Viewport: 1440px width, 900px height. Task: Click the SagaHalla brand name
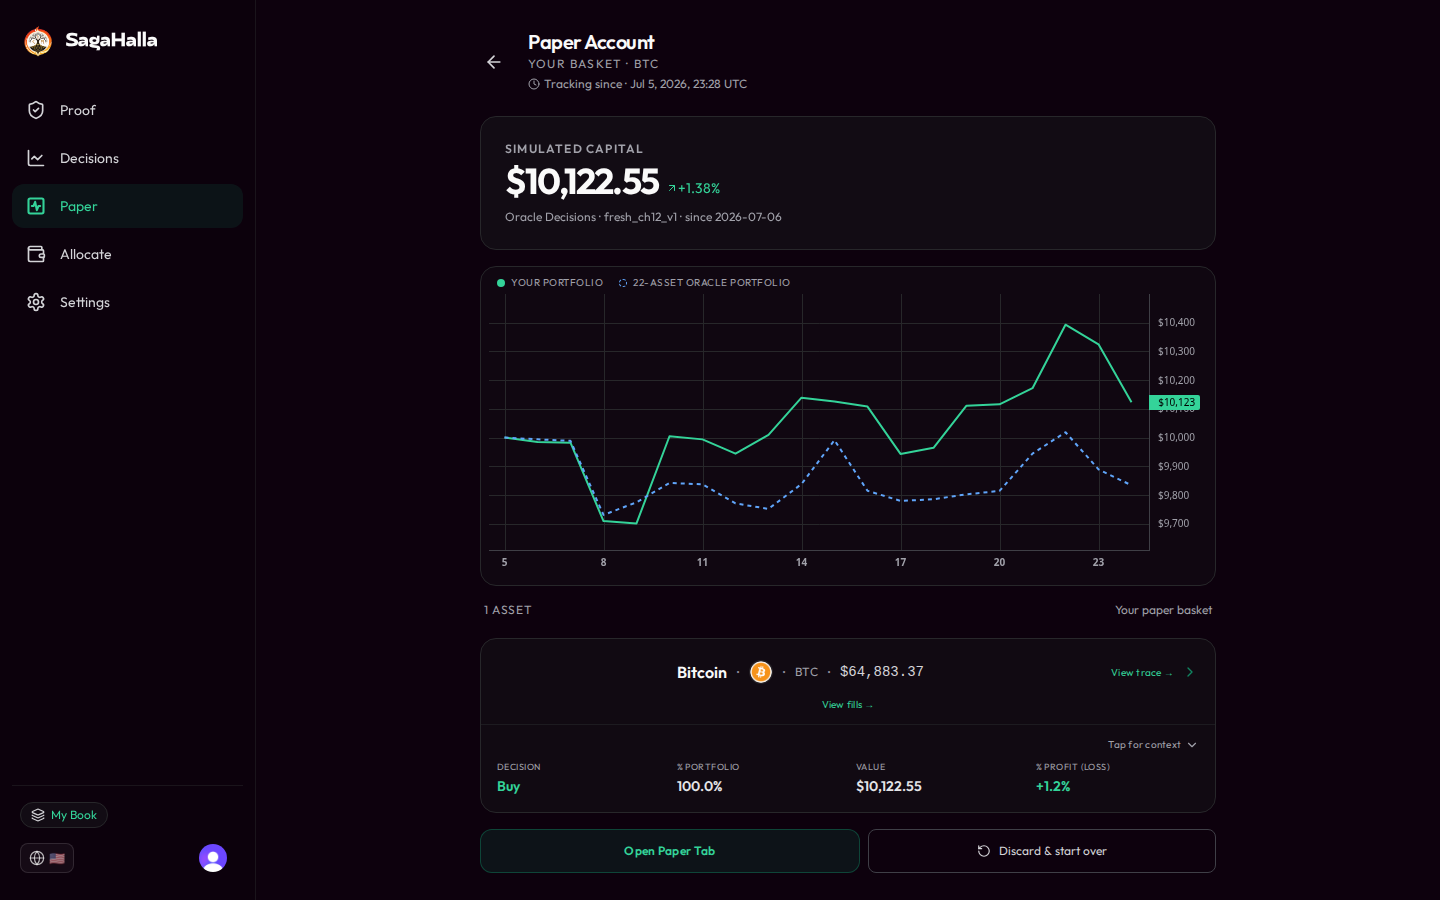click(111, 40)
